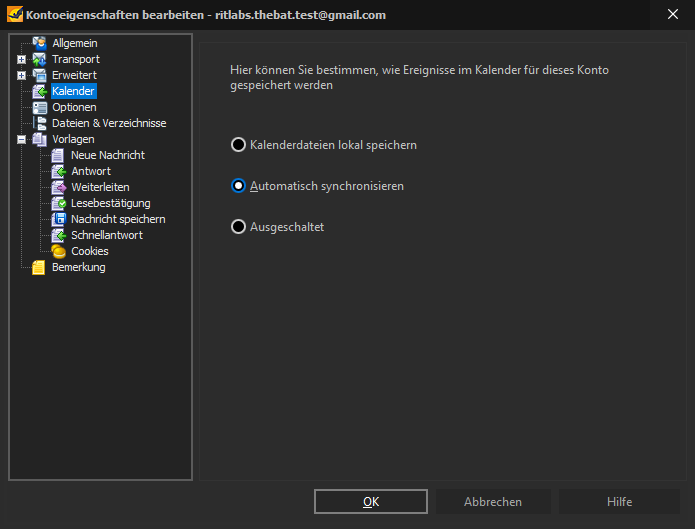Open help with the Hilfe button

pos(619,502)
